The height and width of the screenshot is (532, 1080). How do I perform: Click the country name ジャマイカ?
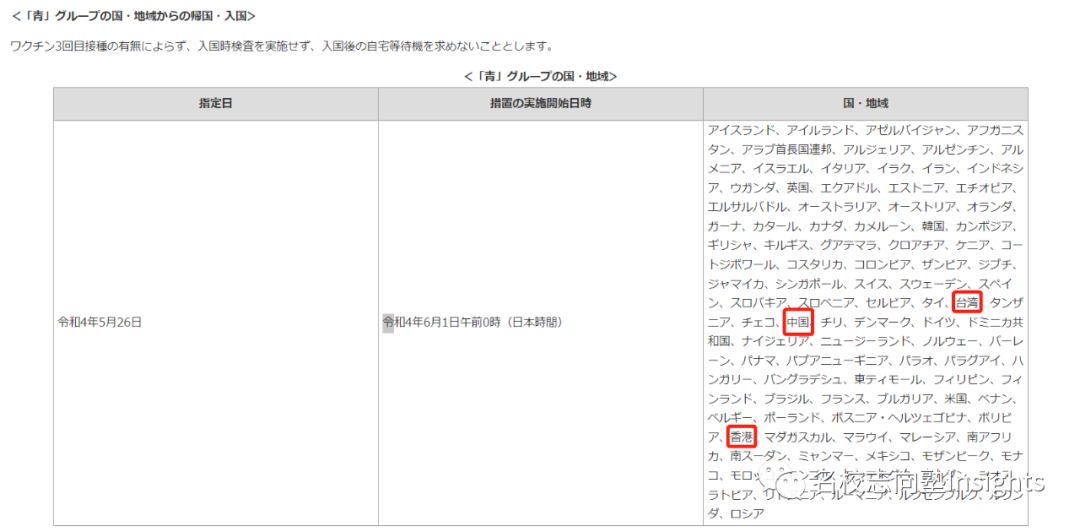[736, 284]
